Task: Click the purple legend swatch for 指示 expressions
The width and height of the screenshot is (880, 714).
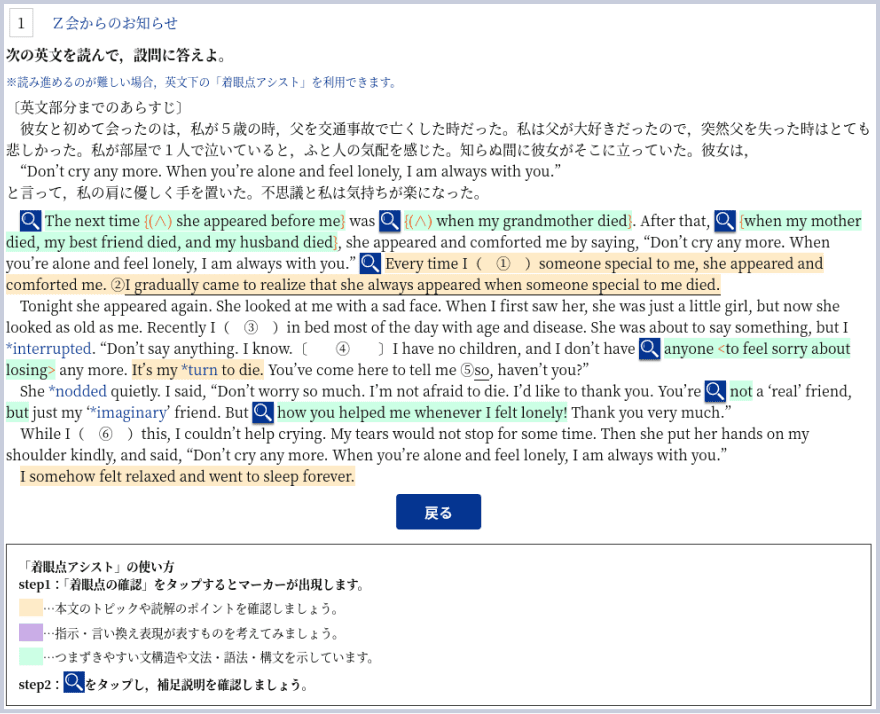Action: click(x=30, y=633)
